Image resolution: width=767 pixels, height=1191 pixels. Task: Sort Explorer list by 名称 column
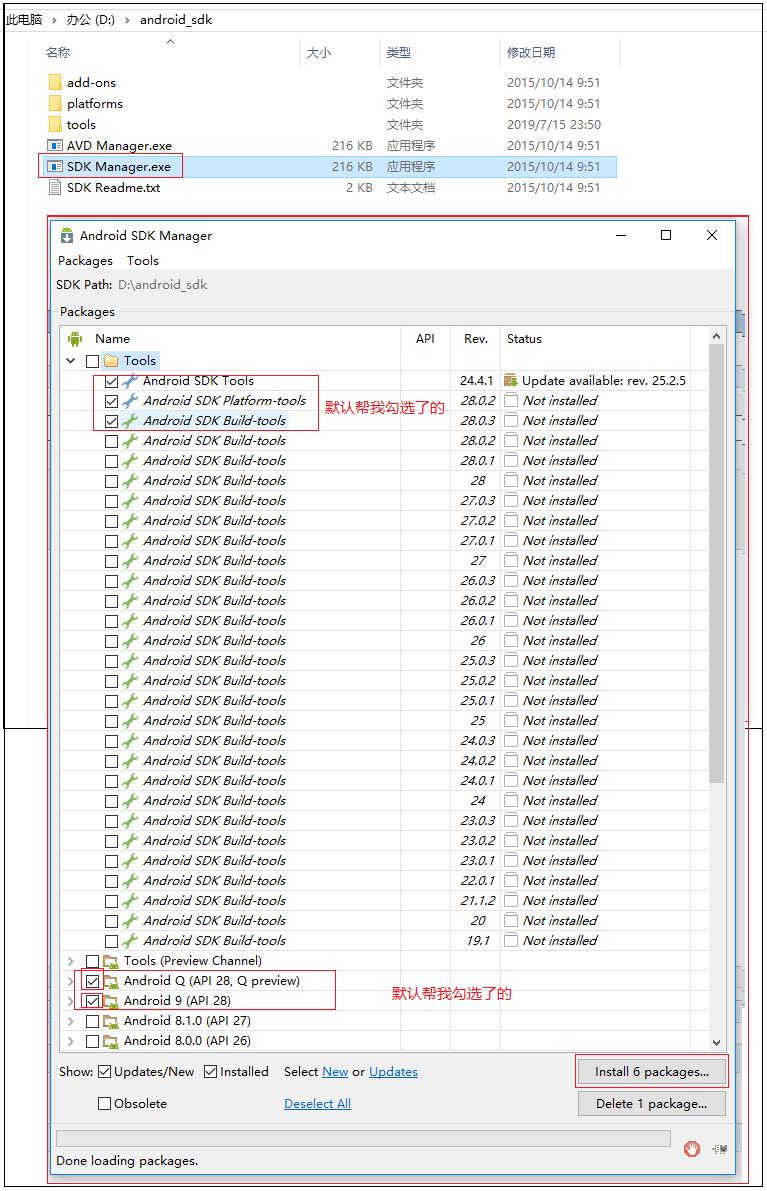click(x=58, y=52)
